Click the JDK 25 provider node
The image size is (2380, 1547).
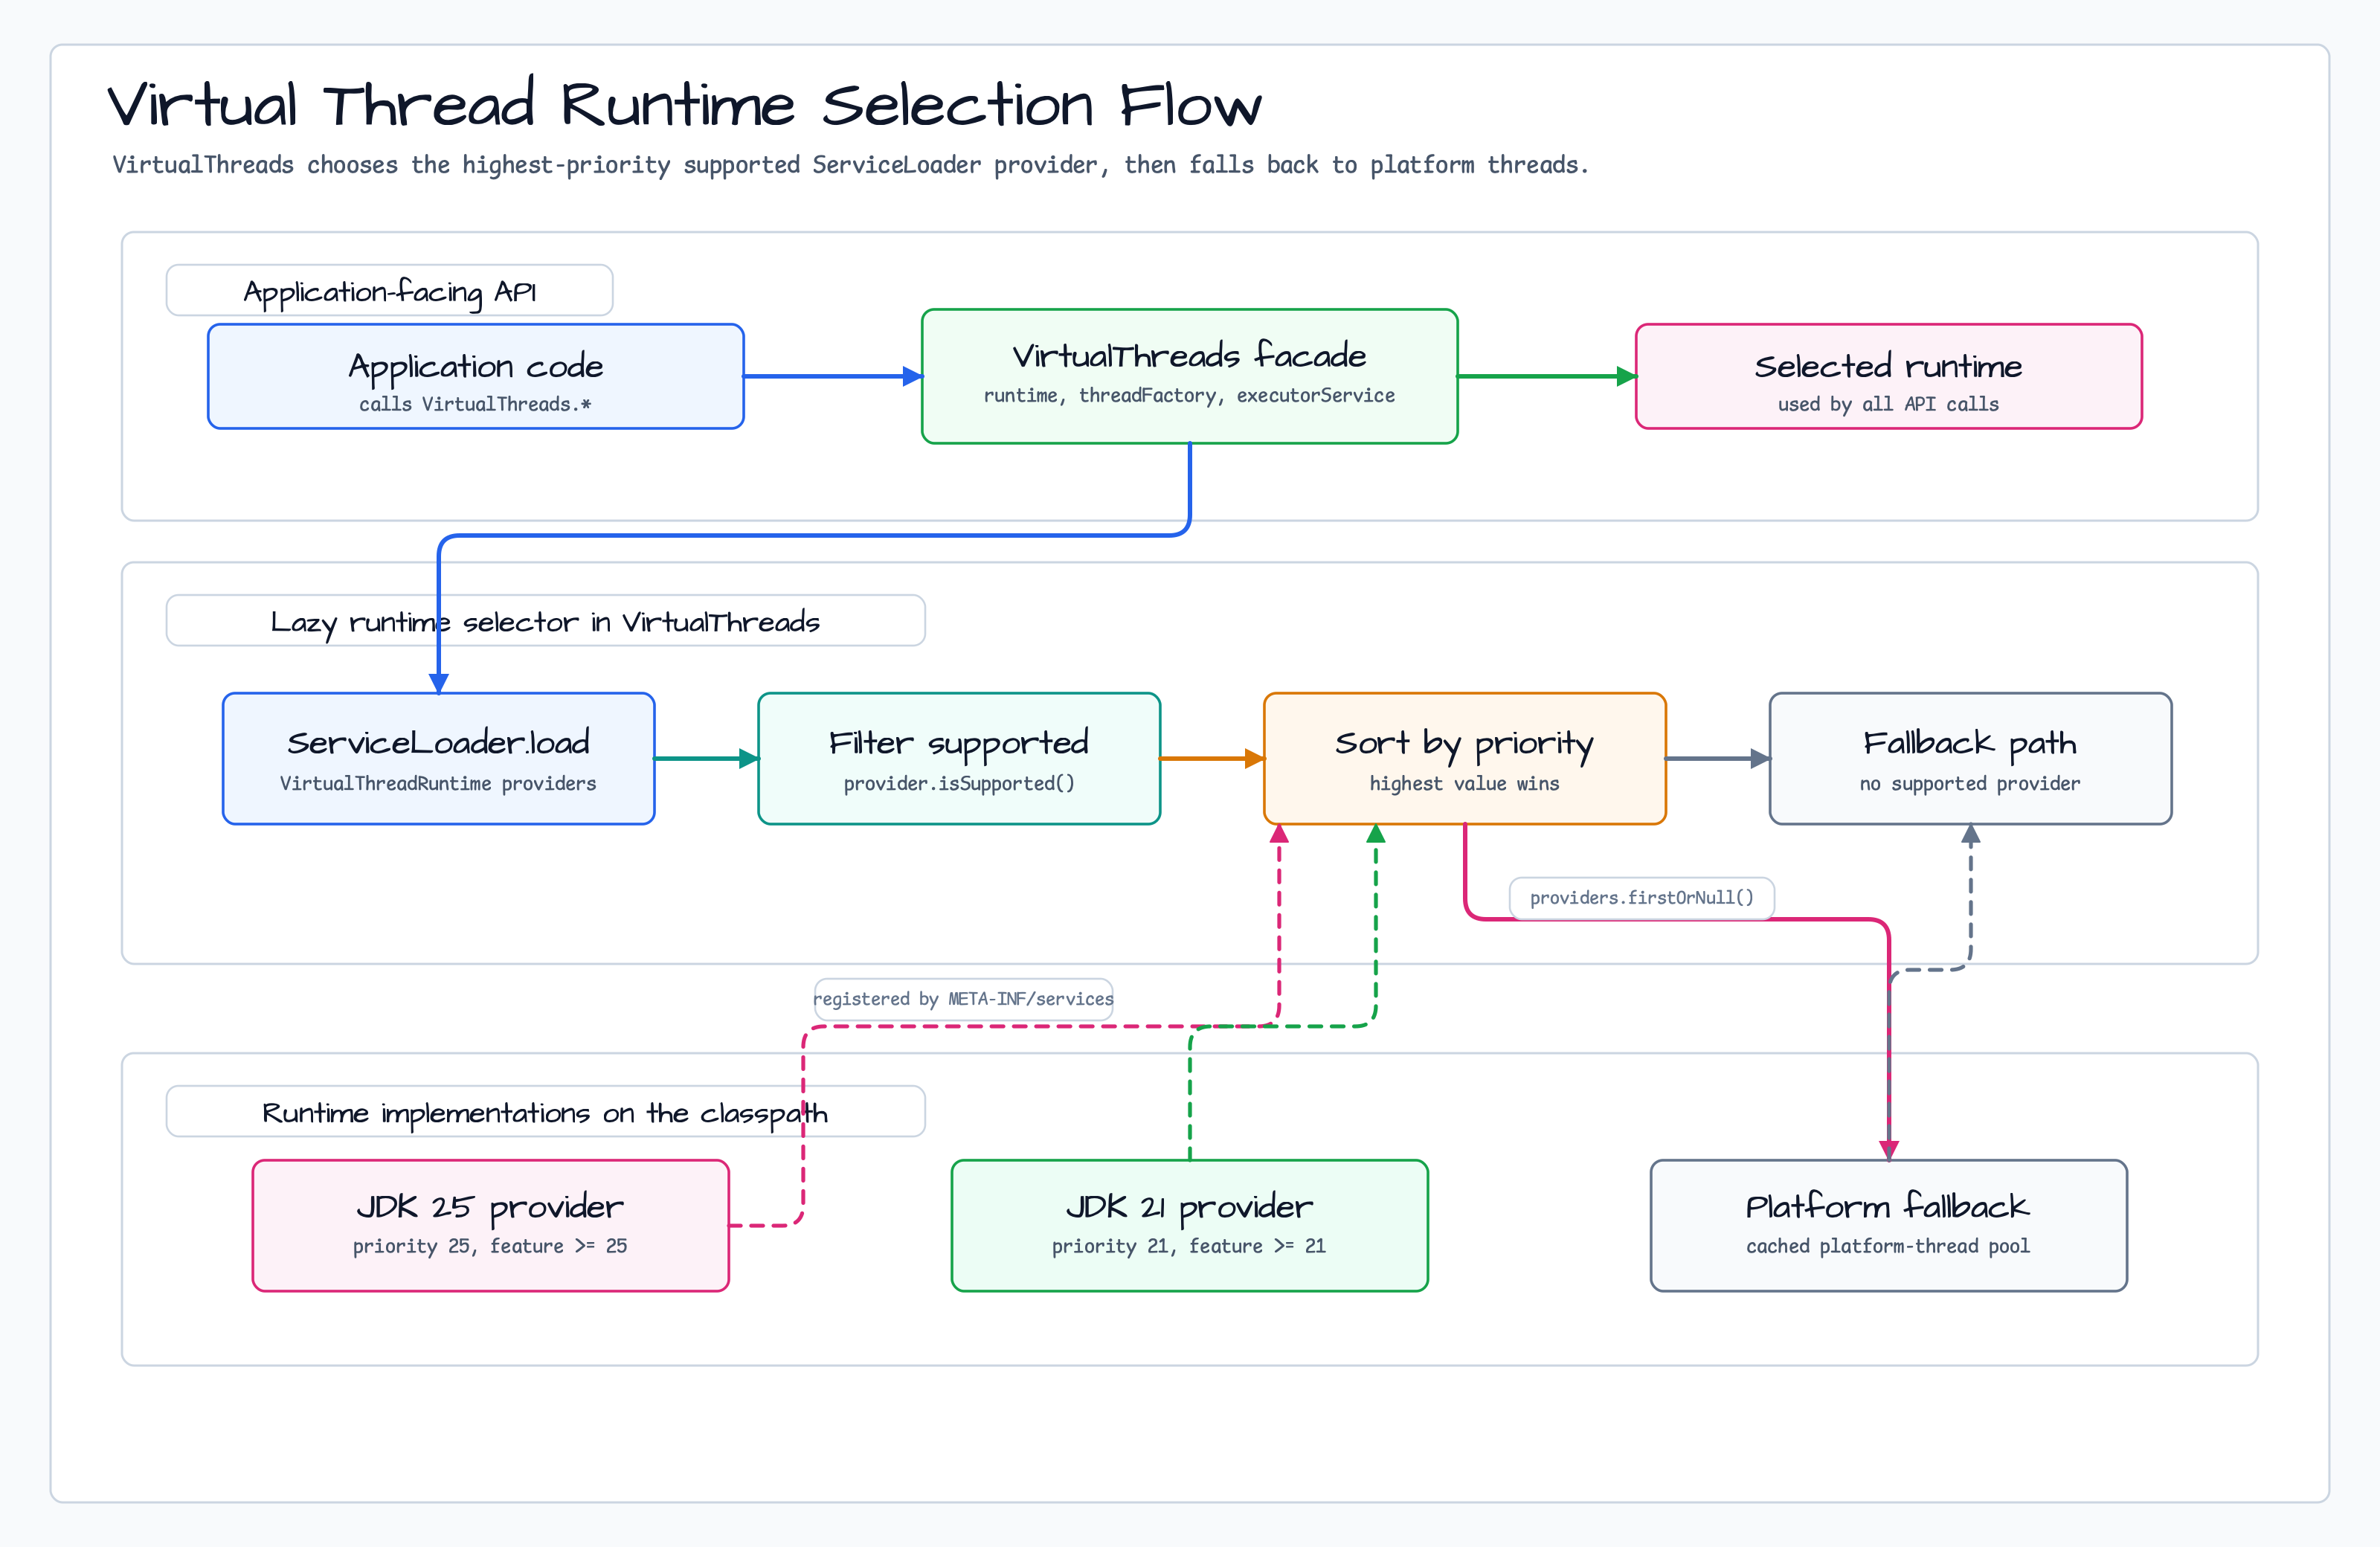click(x=490, y=1225)
